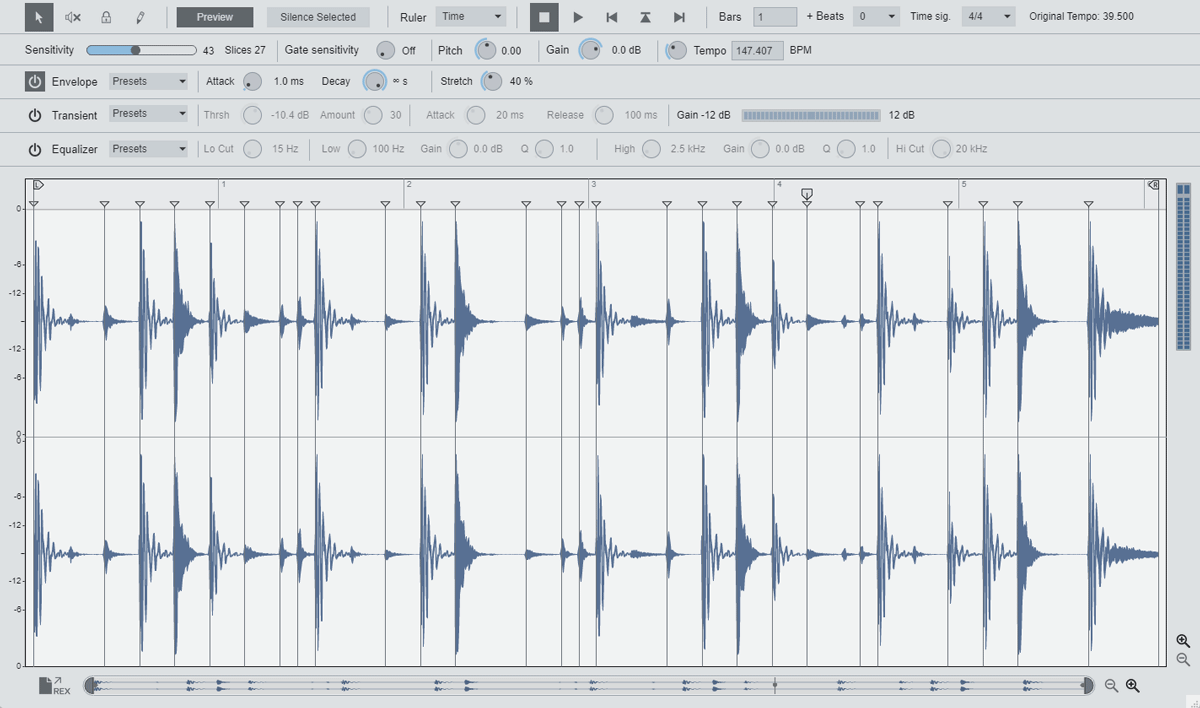Open the Time signature 4/4 dropdown
This screenshot has height=708, width=1200.
(x=988, y=17)
